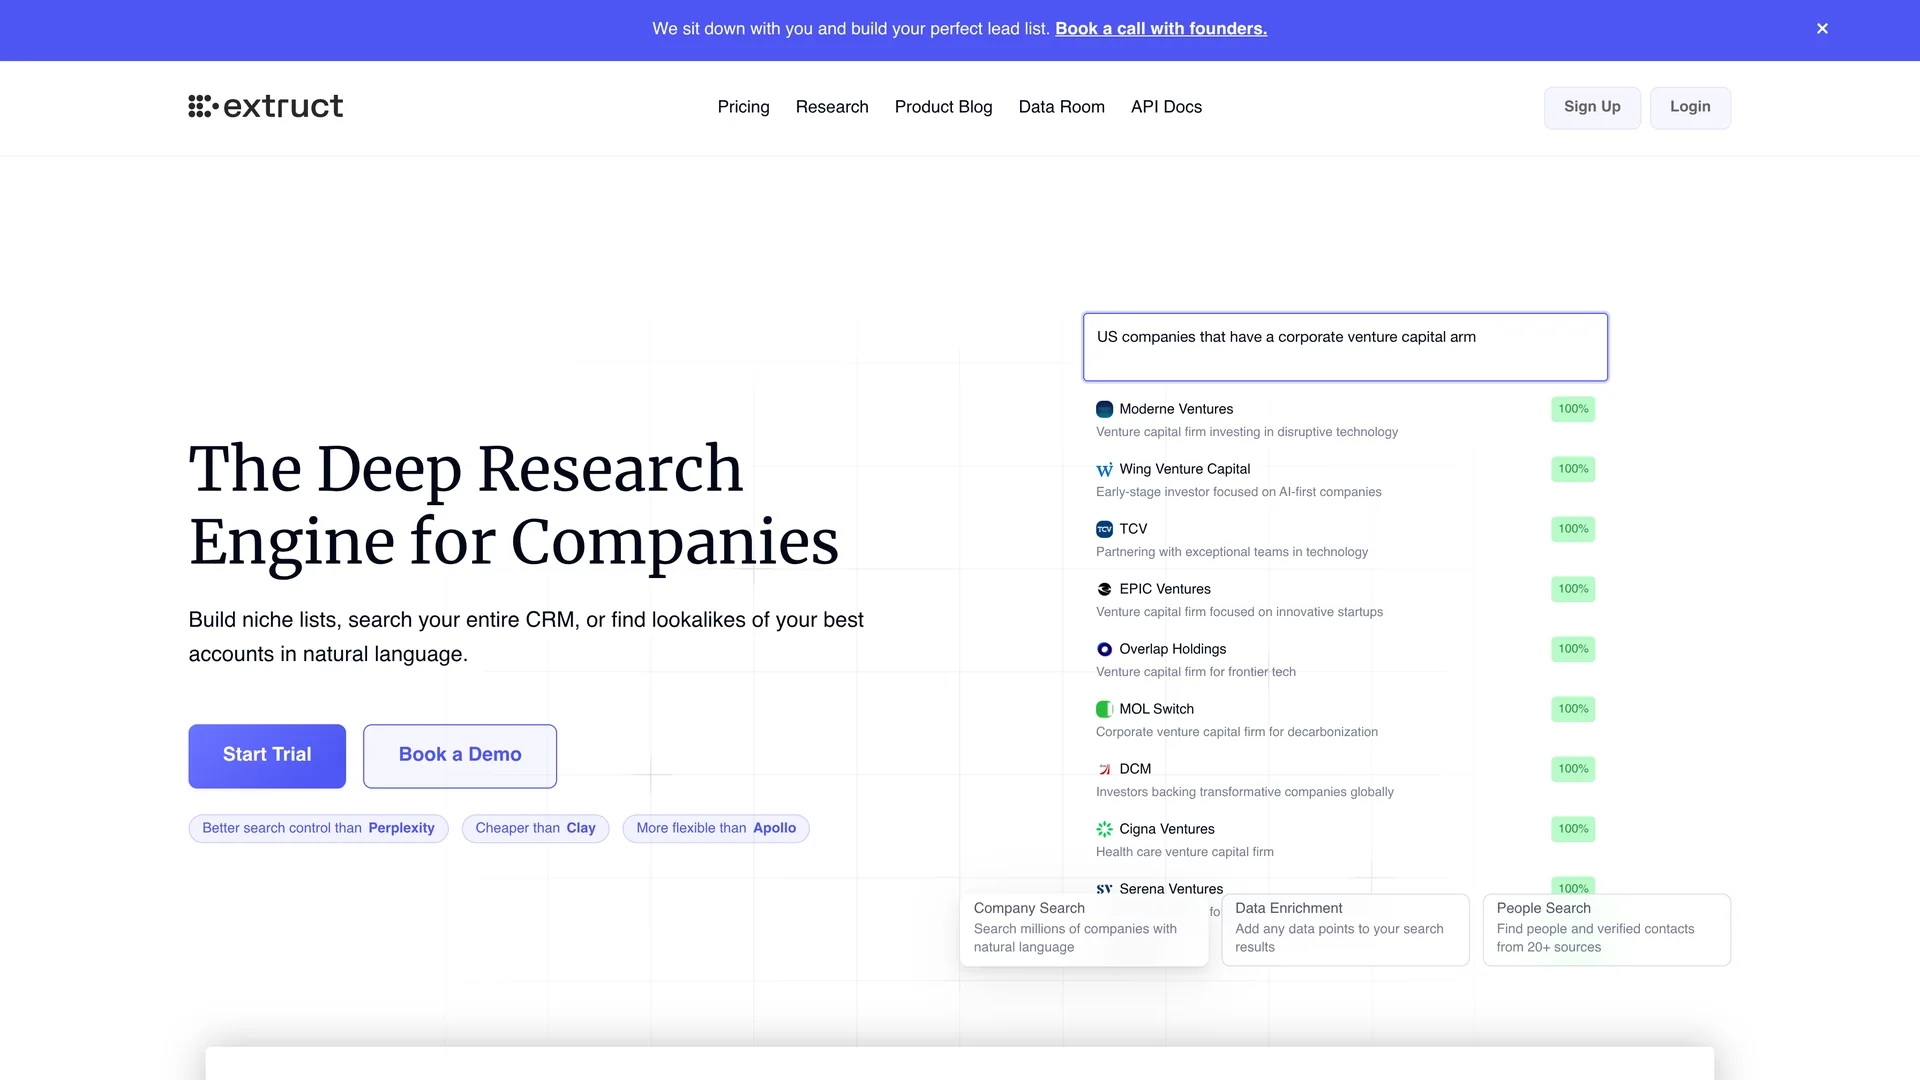The image size is (1920, 1080).
Task: Select the TCV result name
Action: 1133,529
